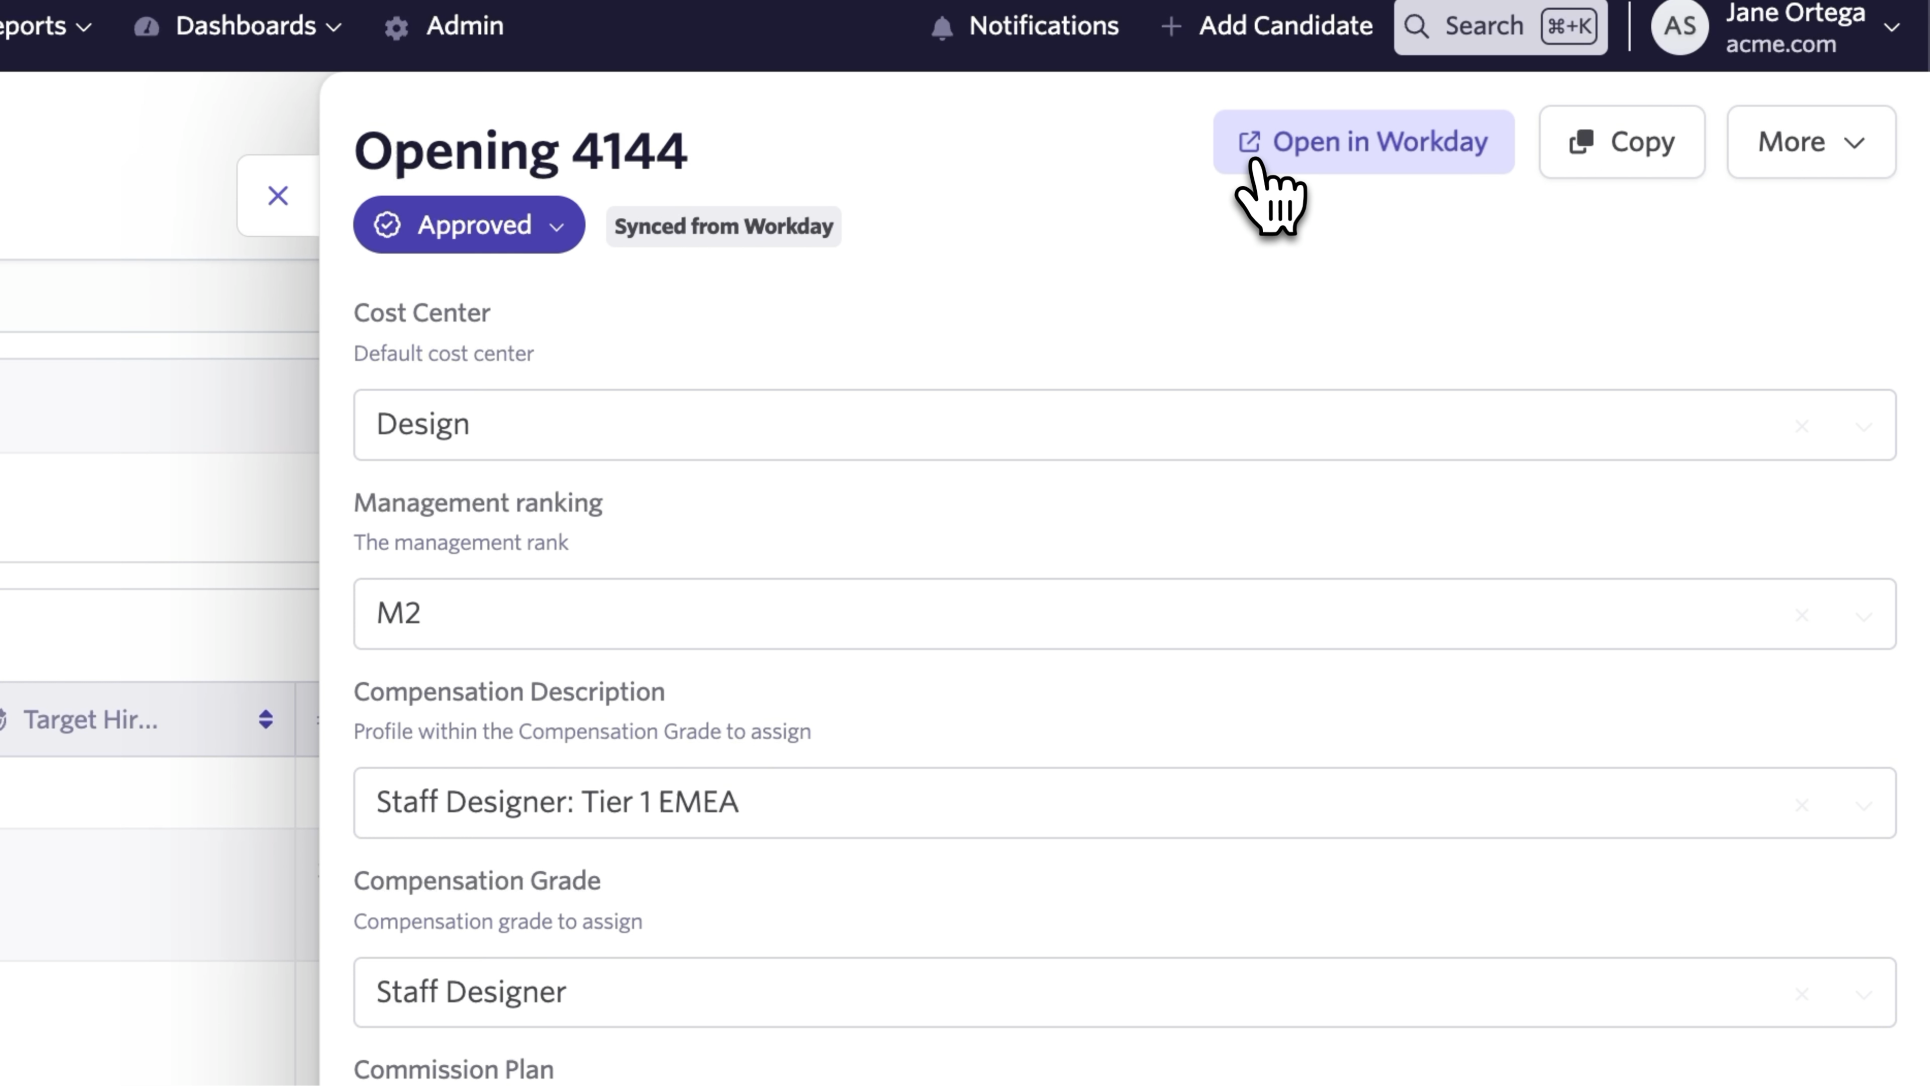Open the Reports menu

[x=45, y=26]
